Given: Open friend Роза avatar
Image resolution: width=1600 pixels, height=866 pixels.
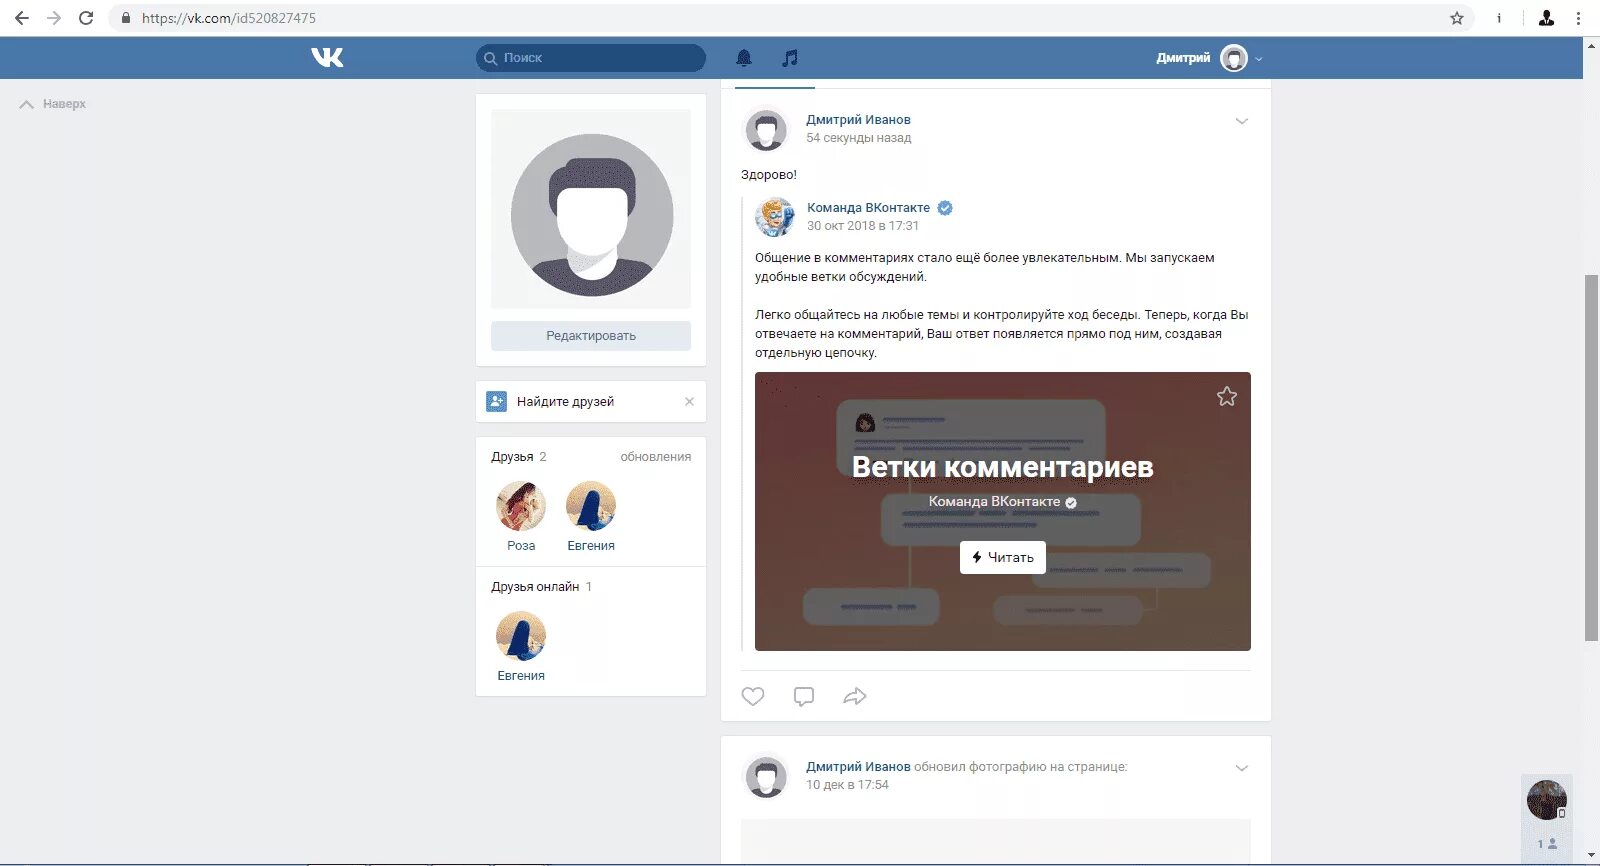Looking at the screenshot, I should [x=521, y=506].
